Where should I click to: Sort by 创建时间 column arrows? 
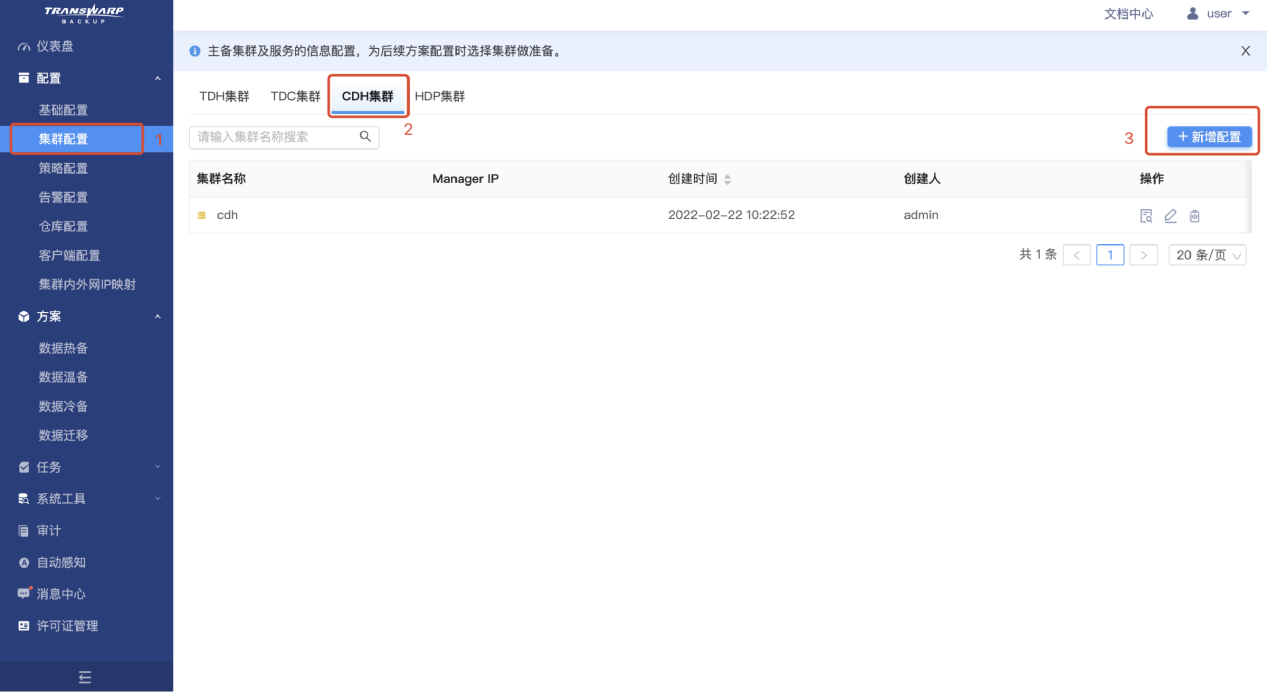coord(727,180)
